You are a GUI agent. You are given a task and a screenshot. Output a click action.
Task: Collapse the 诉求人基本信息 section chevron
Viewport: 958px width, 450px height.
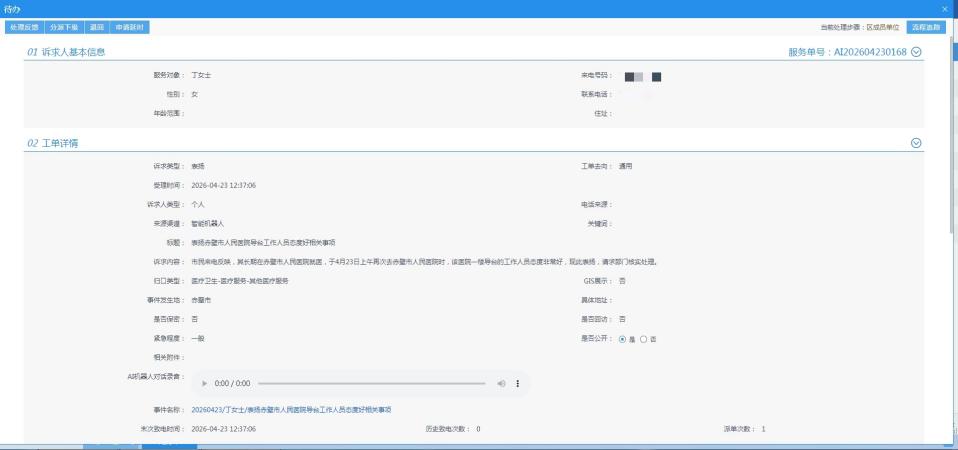[916, 52]
